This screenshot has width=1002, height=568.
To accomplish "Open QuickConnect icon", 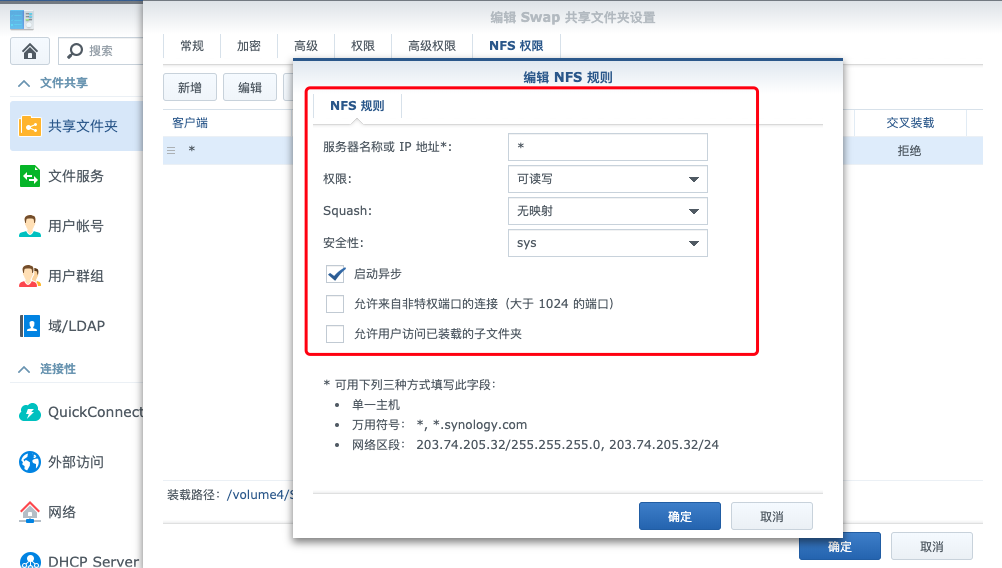I will tap(30, 412).
